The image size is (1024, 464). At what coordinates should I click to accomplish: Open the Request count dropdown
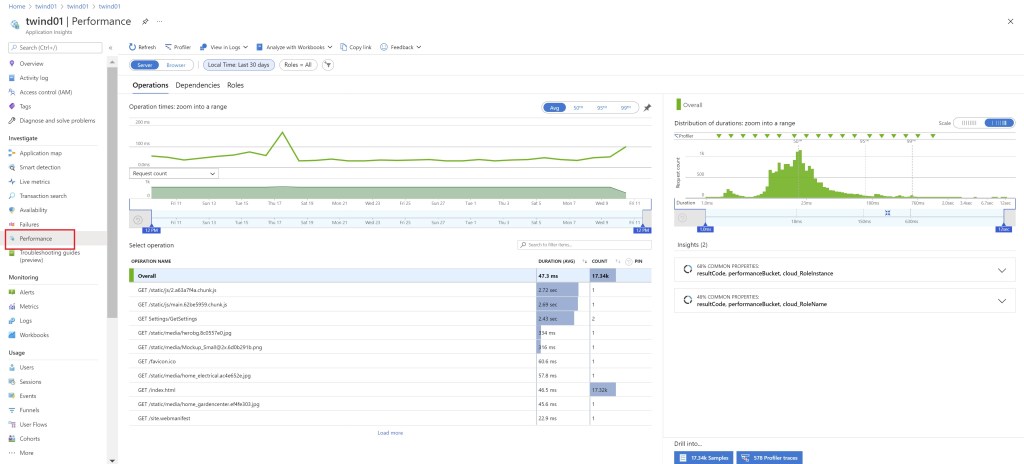tap(174, 173)
